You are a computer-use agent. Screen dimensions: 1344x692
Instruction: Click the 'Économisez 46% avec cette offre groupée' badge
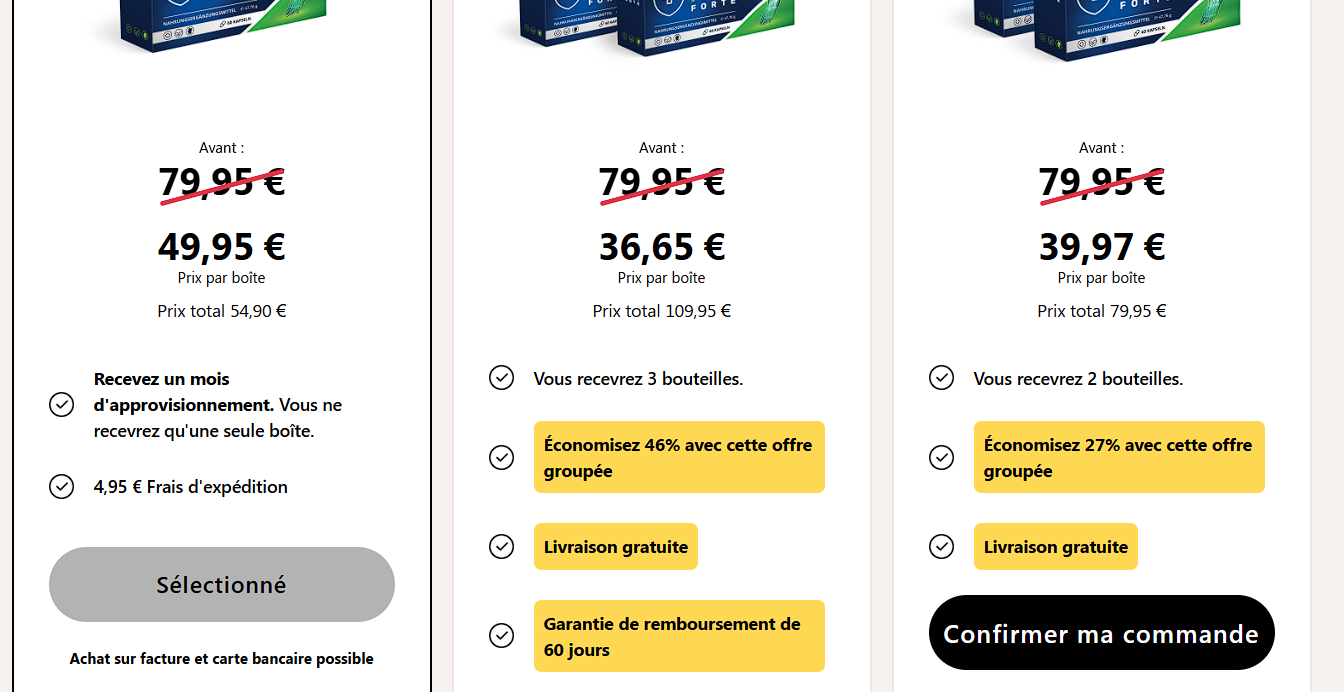679,457
